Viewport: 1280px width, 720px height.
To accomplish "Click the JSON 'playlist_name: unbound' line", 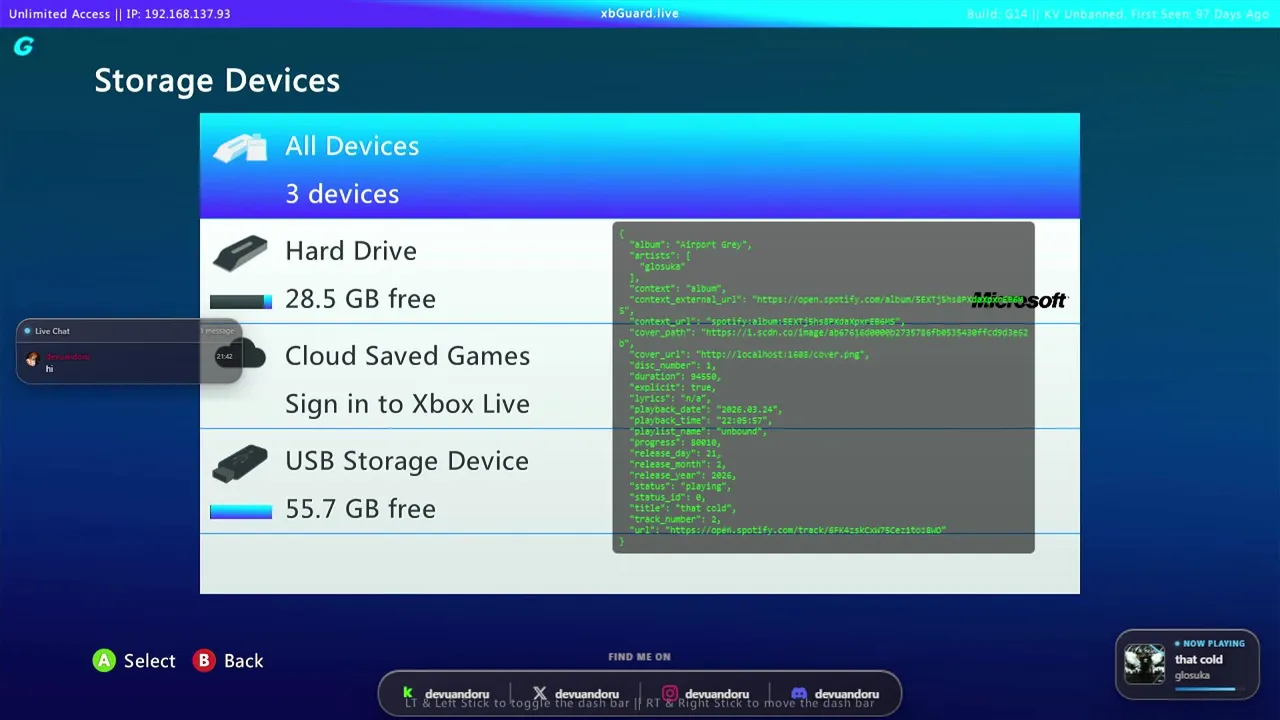I will 697,431.
